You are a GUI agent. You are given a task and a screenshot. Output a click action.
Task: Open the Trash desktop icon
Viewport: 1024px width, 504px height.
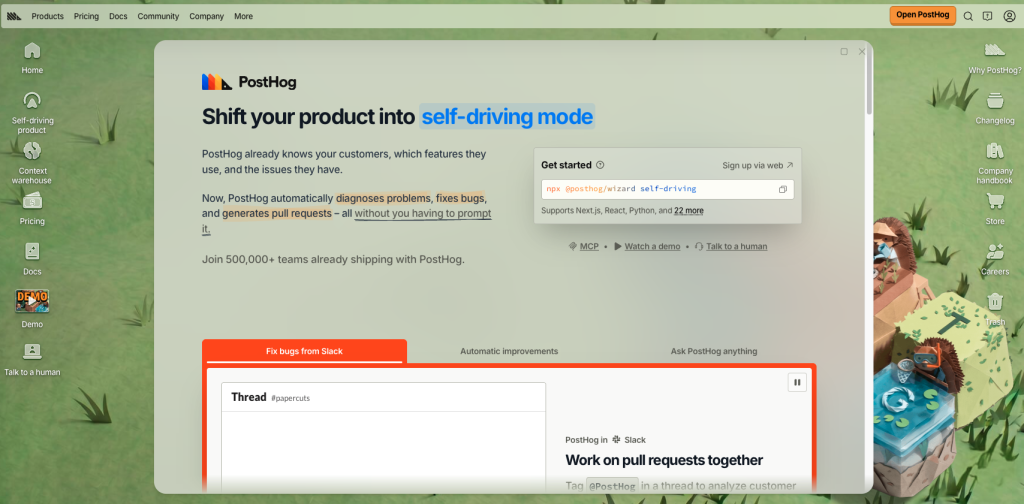pos(995,309)
